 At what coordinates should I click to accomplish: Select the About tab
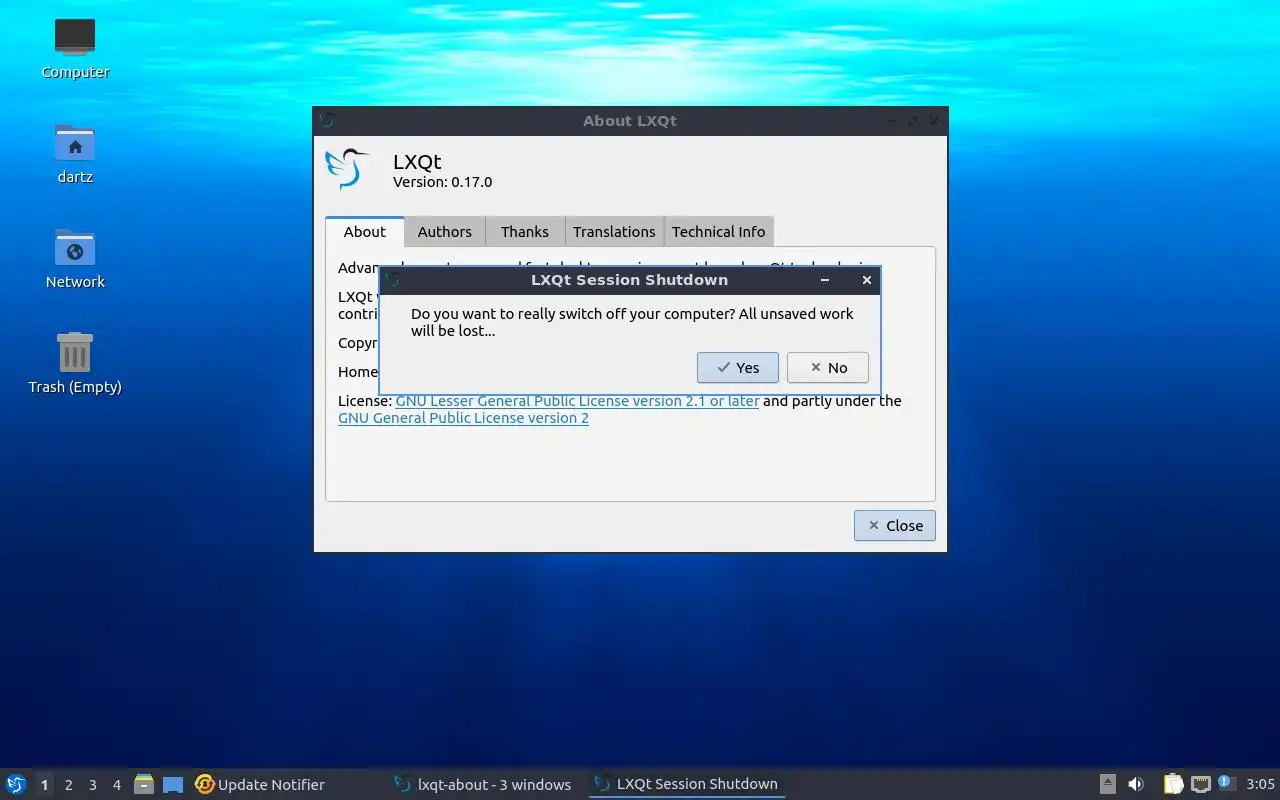(364, 232)
